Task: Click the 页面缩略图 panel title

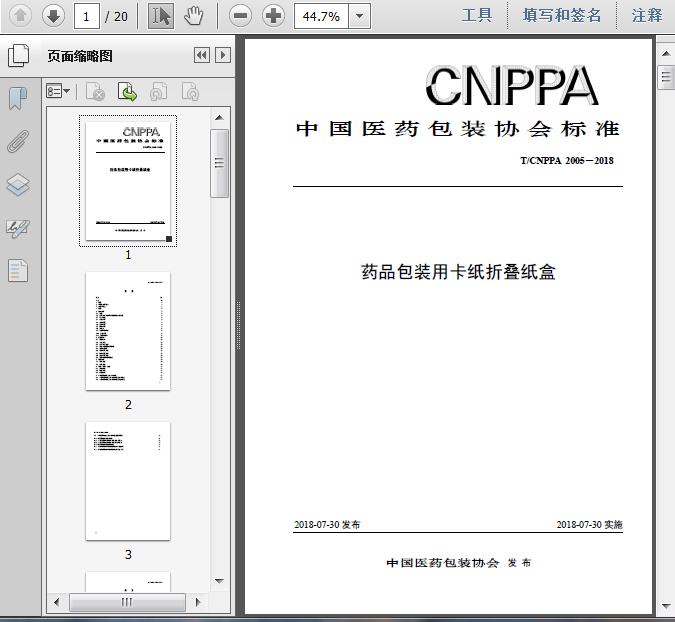Action: coord(80,56)
